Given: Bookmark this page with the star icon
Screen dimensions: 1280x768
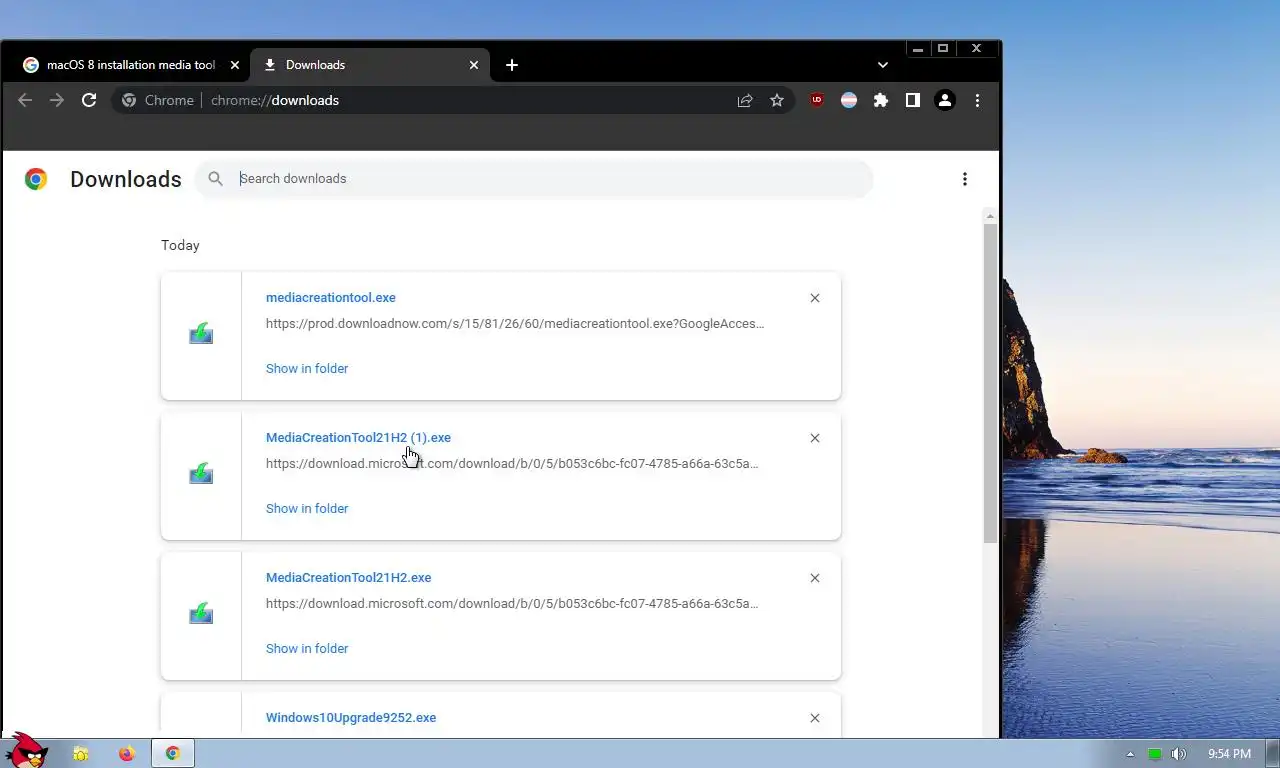Looking at the screenshot, I should pyautogui.click(x=777, y=100).
